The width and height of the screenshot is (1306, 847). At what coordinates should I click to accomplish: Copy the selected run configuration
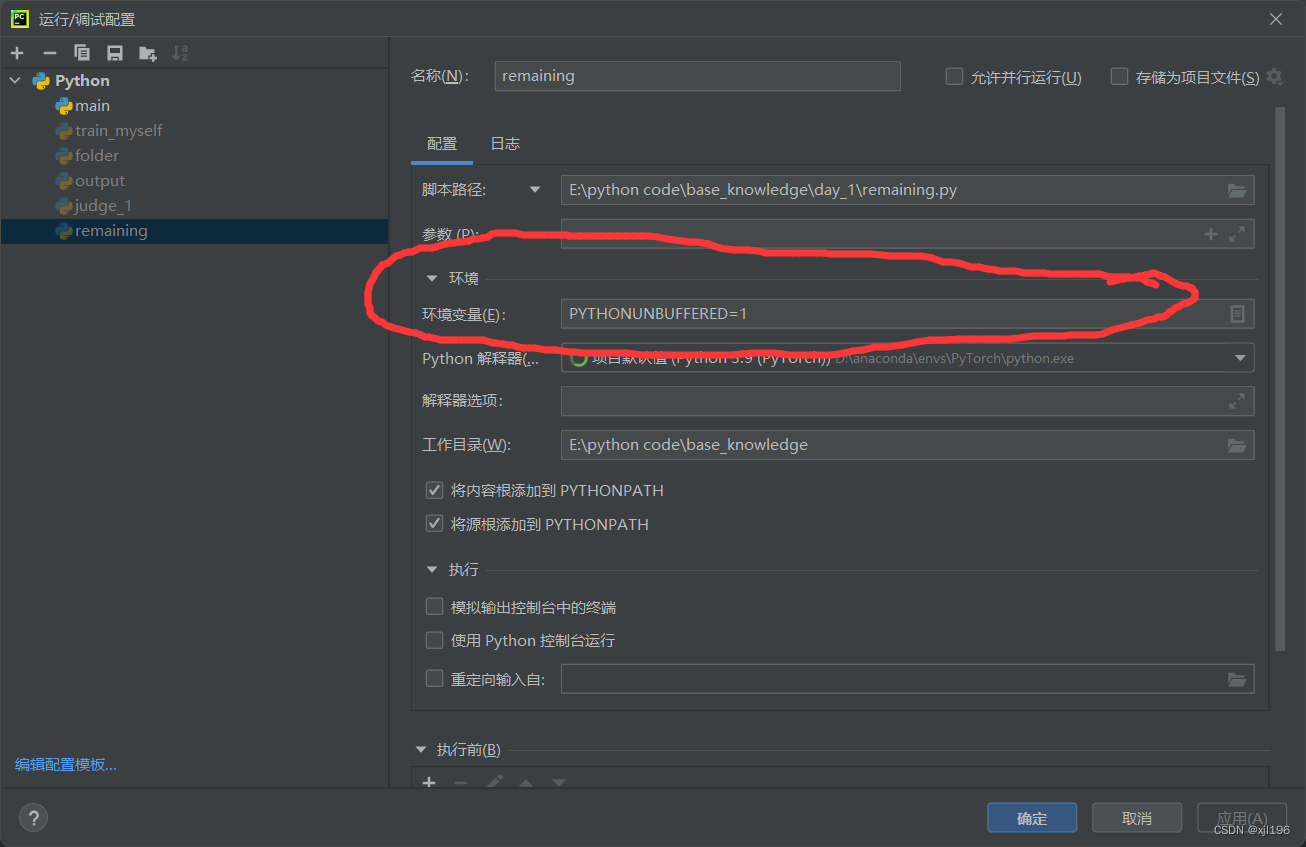tap(82, 53)
